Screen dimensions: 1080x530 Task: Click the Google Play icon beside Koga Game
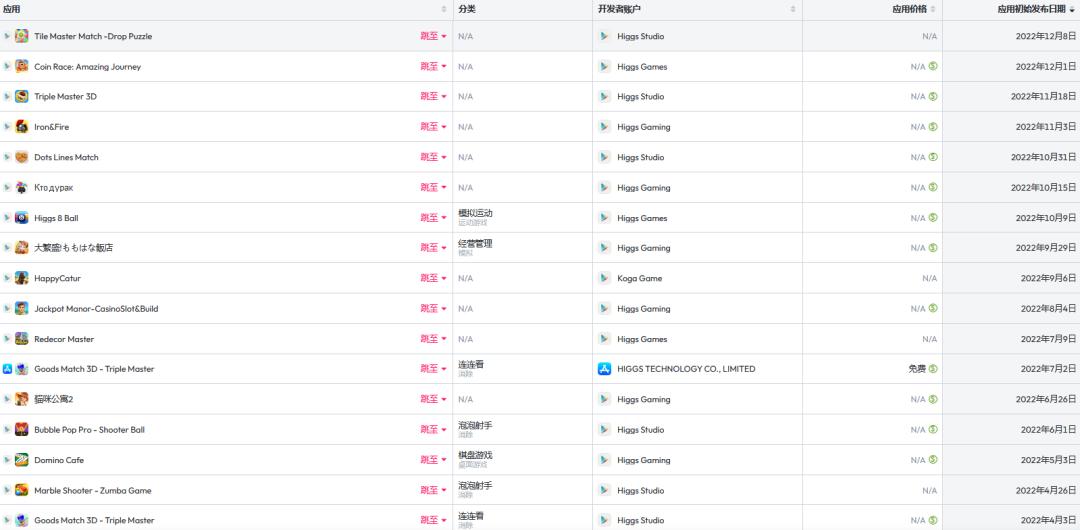[x=604, y=278]
